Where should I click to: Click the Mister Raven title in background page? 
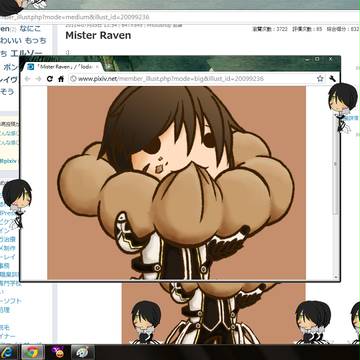tap(98, 35)
